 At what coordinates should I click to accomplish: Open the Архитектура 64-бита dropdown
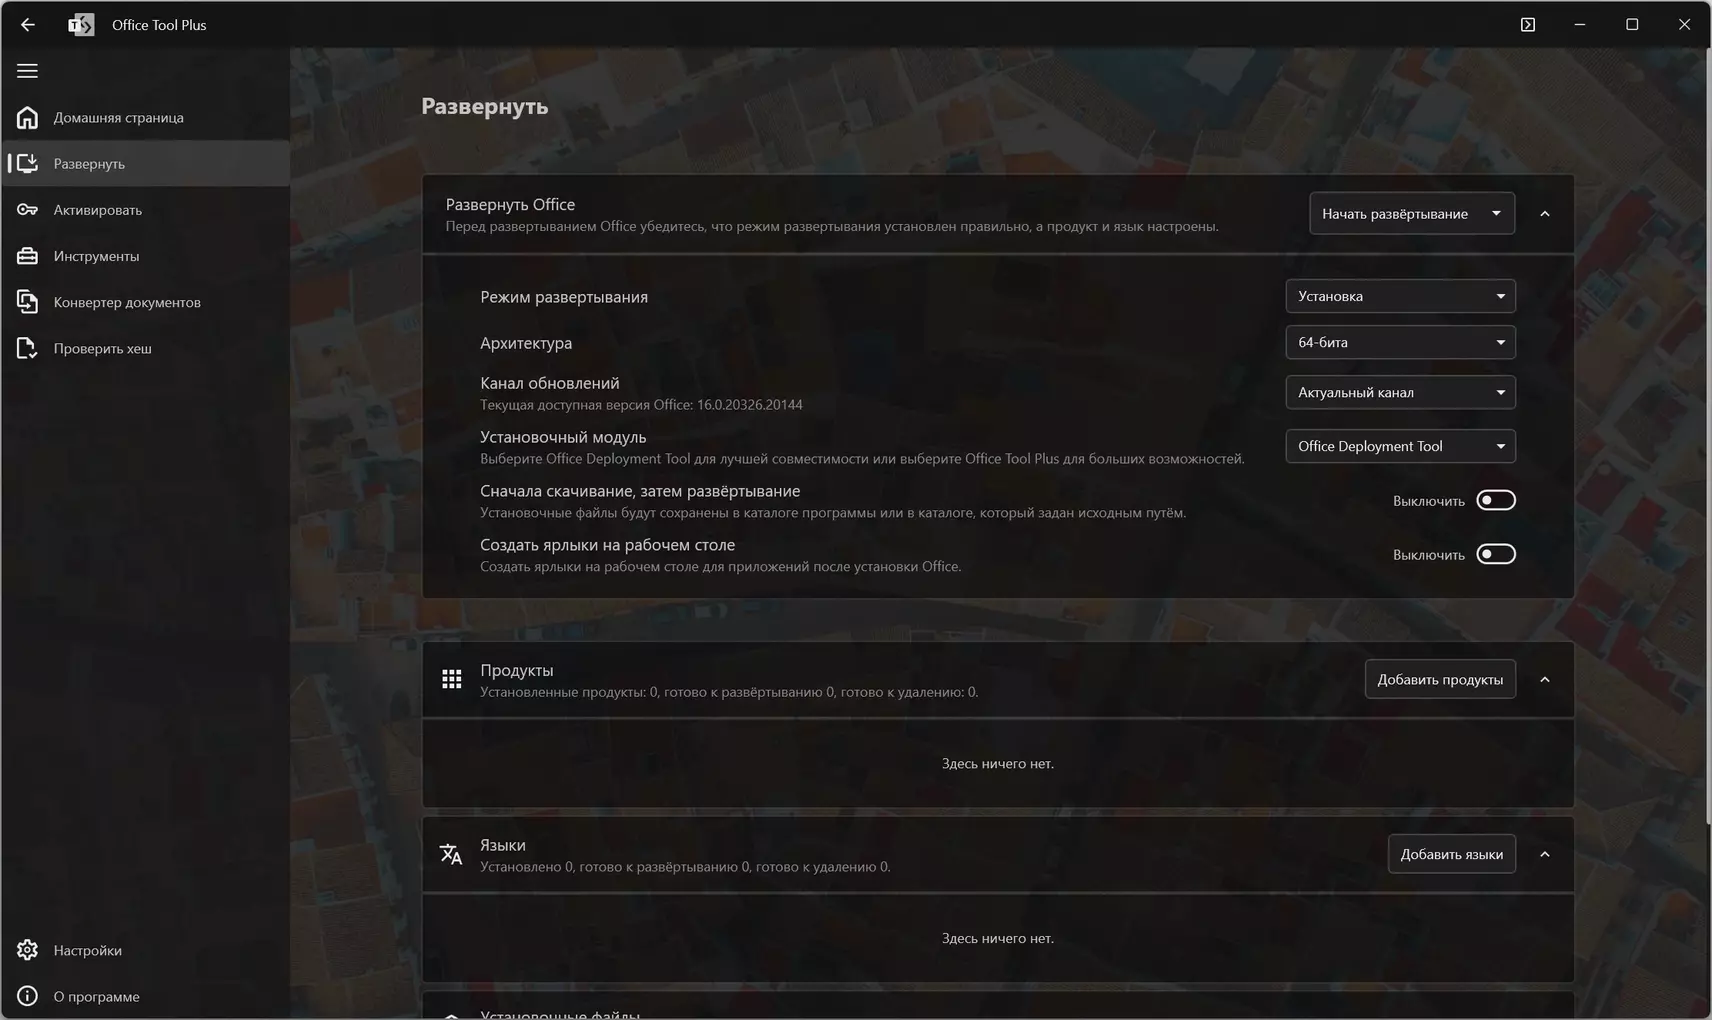pyautogui.click(x=1400, y=342)
